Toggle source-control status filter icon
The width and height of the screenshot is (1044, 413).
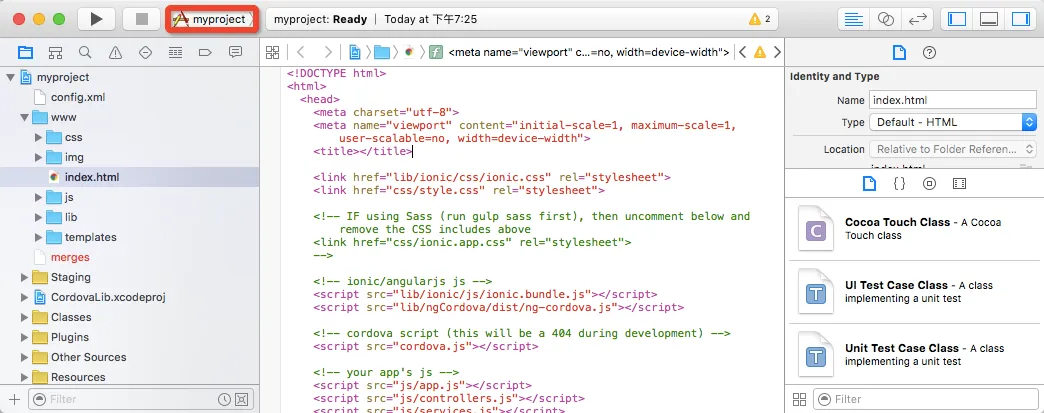point(242,399)
